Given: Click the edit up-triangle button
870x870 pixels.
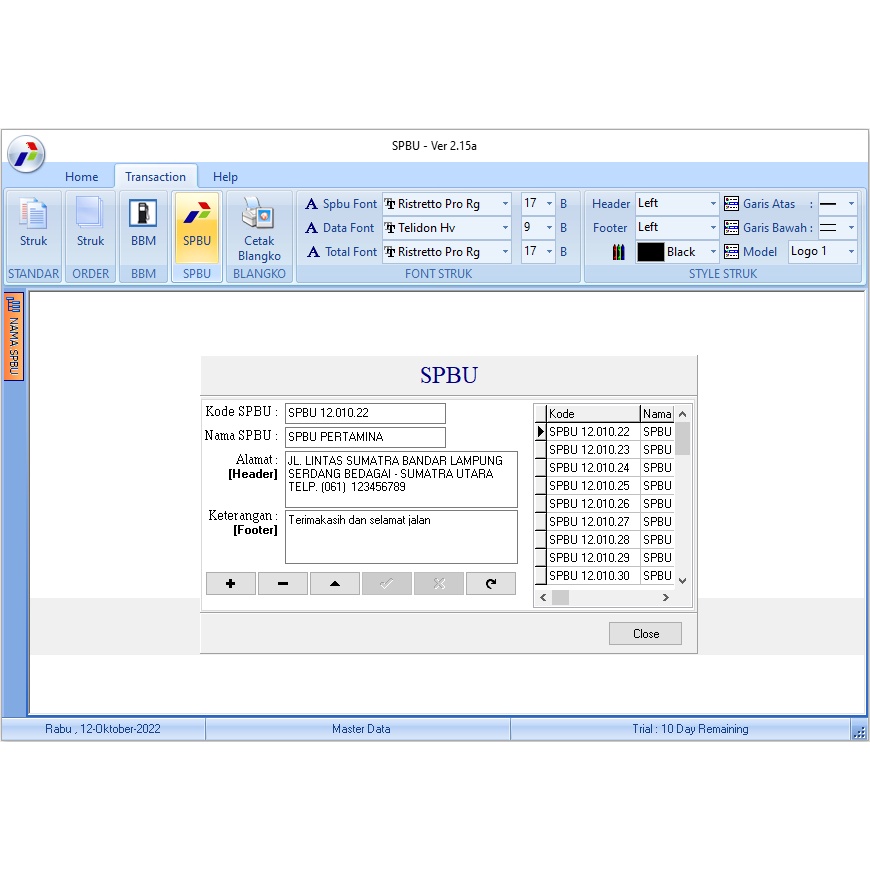Looking at the screenshot, I should (335, 584).
